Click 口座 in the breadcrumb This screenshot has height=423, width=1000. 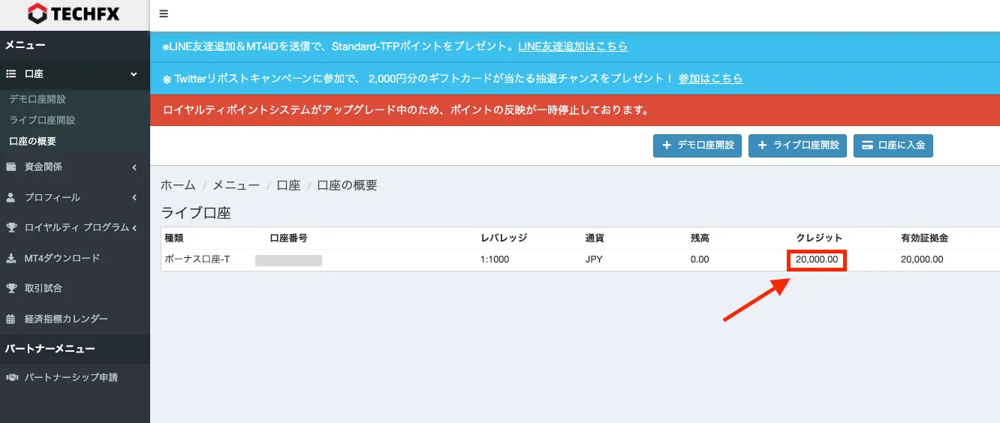click(x=288, y=186)
